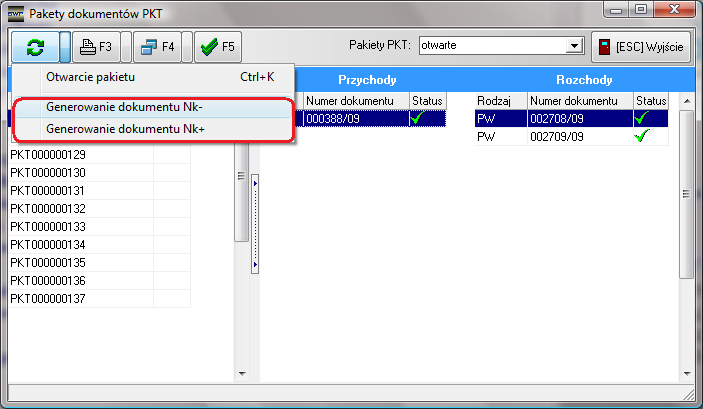
Task: Click the Rodzaj column header
Action: point(498,101)
